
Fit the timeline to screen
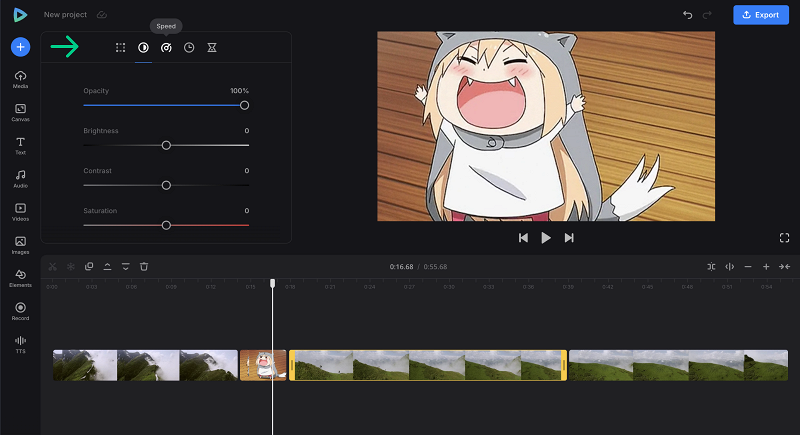tap(784, 266)
